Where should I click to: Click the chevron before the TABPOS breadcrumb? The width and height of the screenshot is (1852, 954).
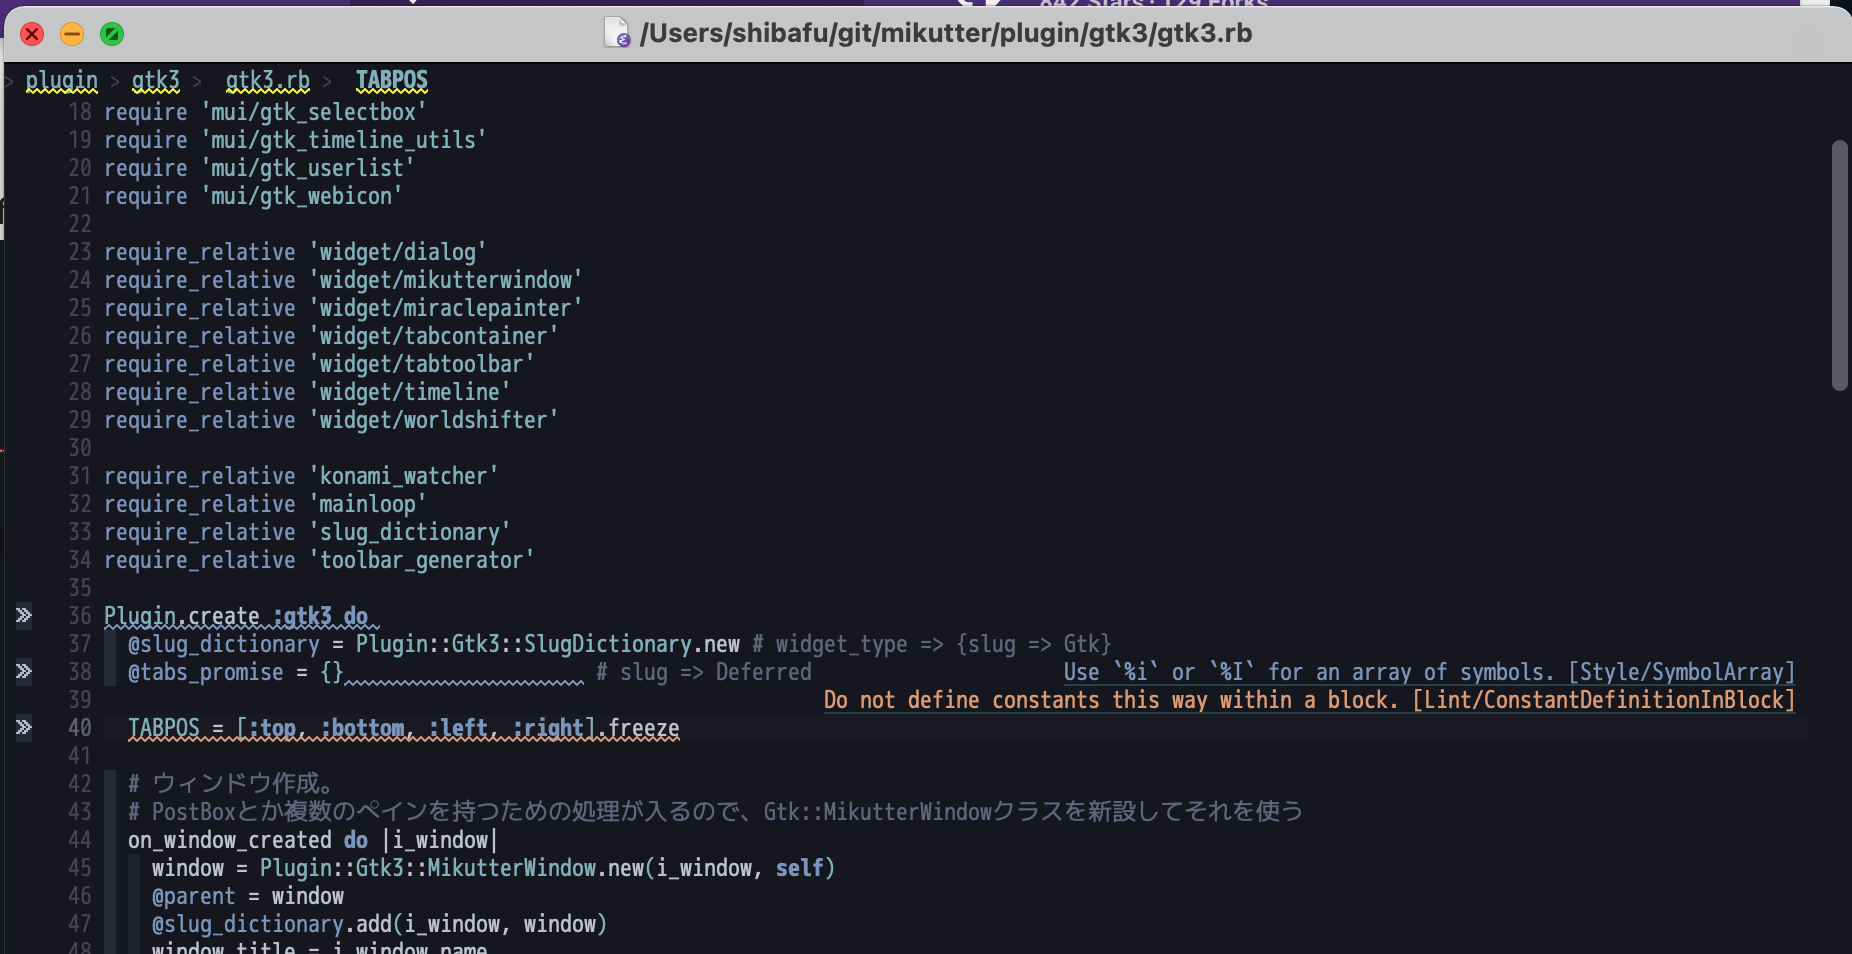(327, 81)
